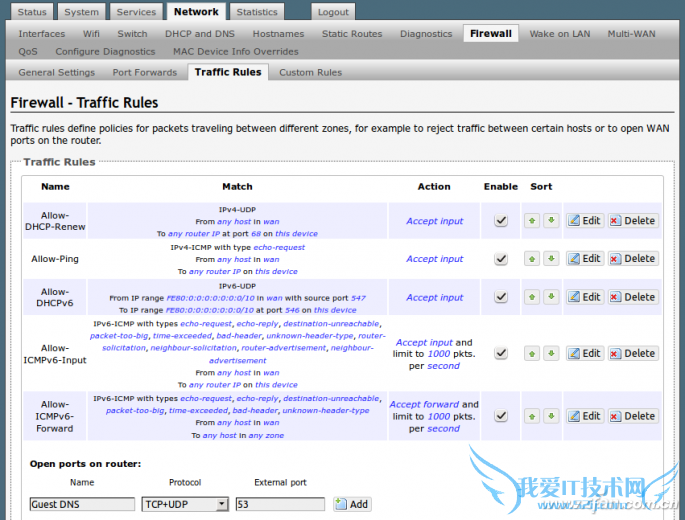Delete the Allow-Ping rule
Image resolution: width=685 pixels, height=520 pixels.
pos(632,258)
